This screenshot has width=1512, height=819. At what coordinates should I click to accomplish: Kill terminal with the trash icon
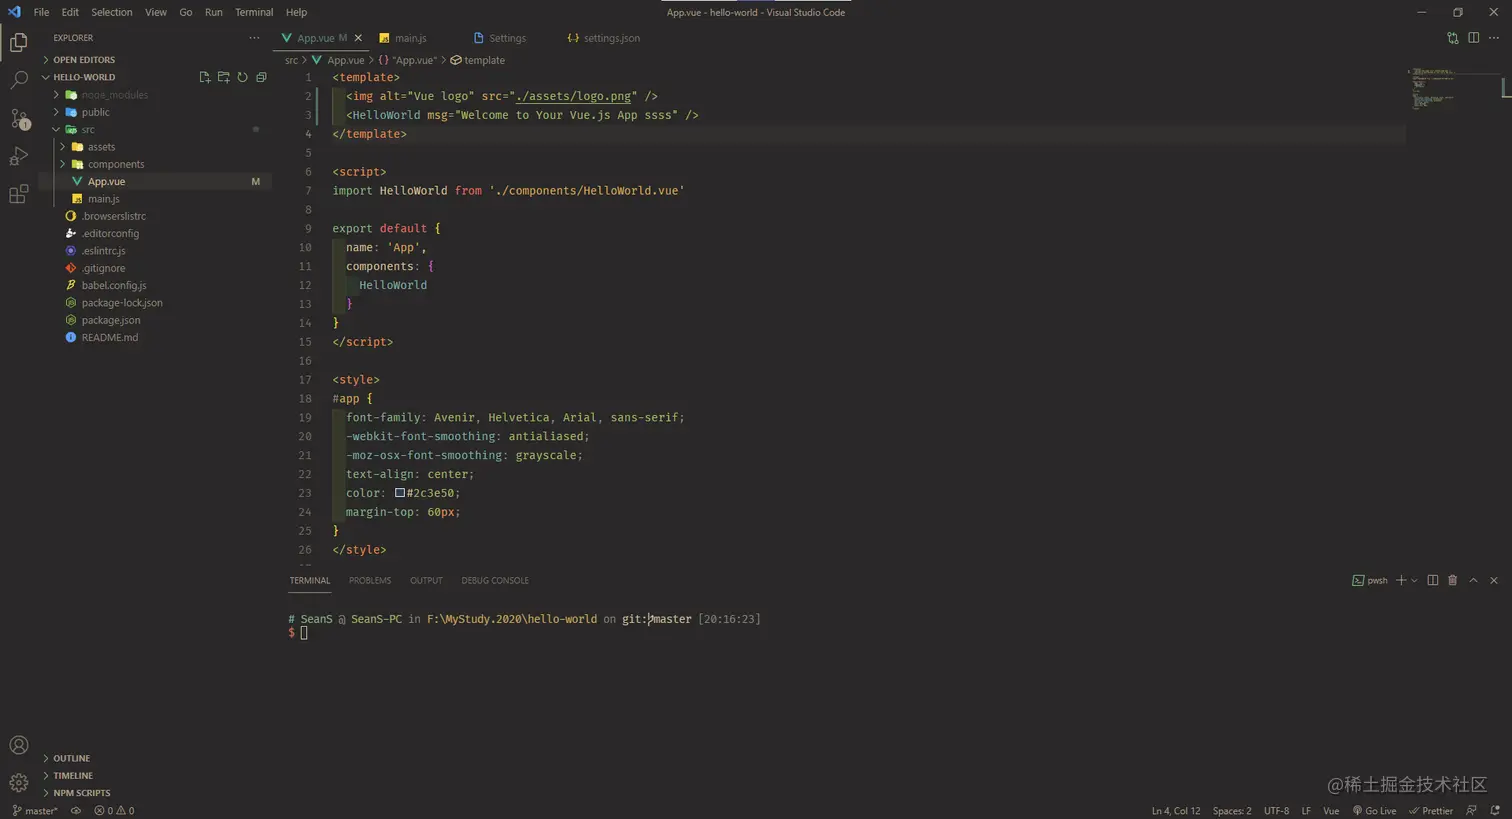click(x=1453, y=580)
